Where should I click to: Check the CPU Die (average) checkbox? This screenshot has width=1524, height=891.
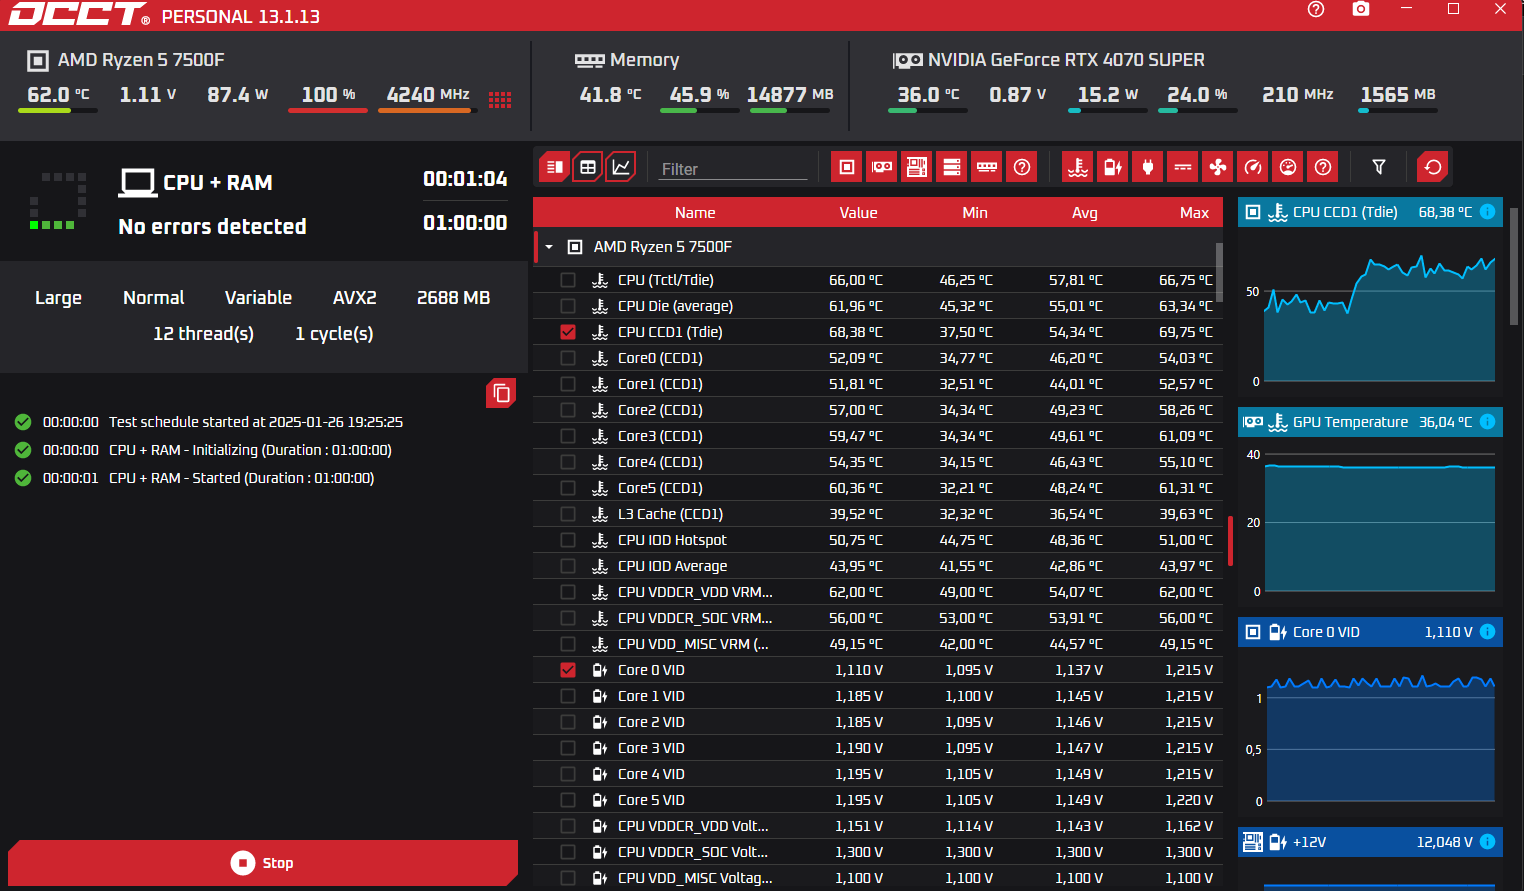point(568,306)
